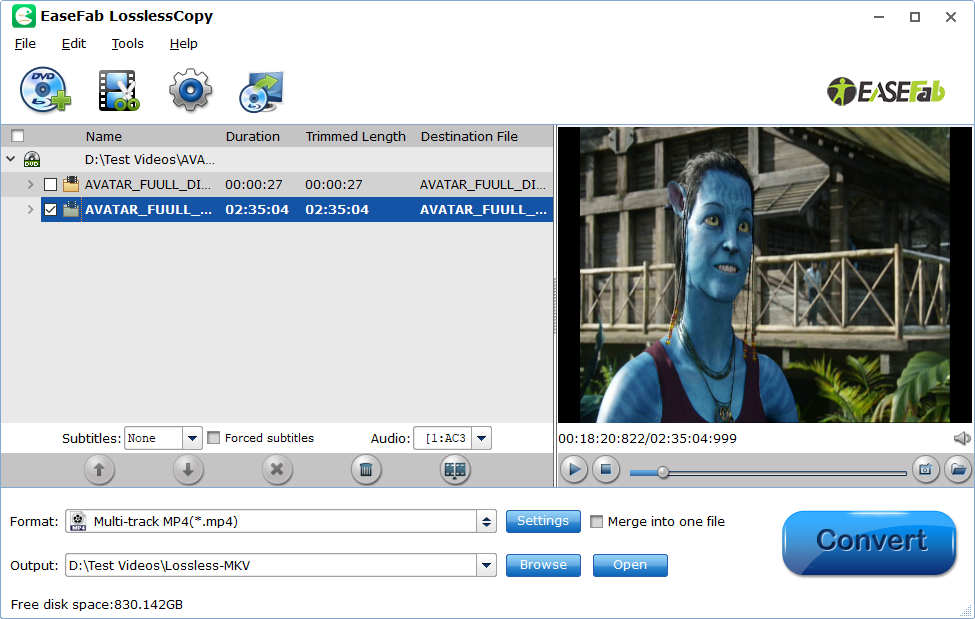The height and width of the screenshot is (619, 975).
Task: Open the Subtitles dropdown
Action: coord(192,439)
